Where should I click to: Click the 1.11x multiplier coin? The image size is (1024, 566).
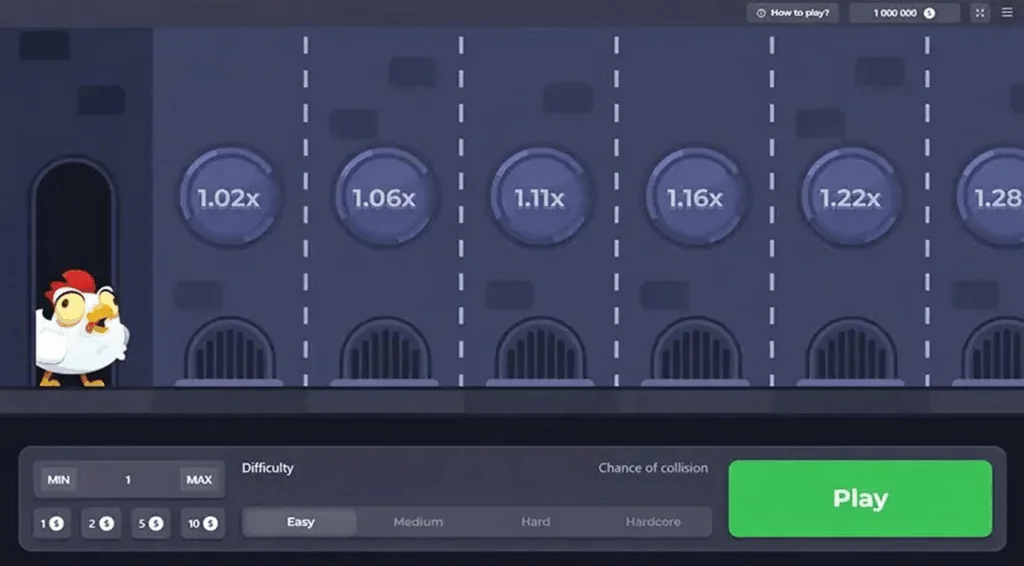click(x=540, y=198)
